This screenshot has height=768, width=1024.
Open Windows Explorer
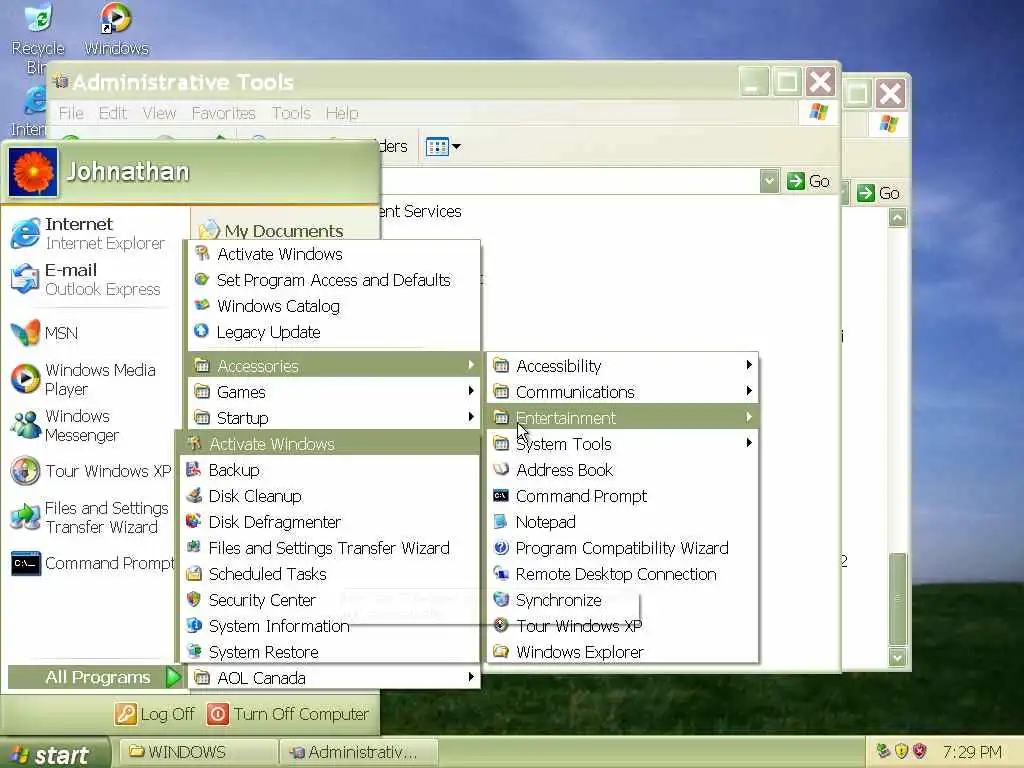623,652
